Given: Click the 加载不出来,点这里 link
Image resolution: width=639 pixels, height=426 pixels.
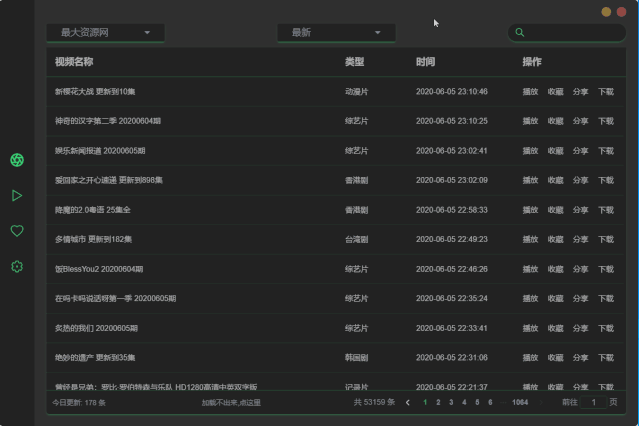Looking at the screenshot, I should tap(231, 402).
